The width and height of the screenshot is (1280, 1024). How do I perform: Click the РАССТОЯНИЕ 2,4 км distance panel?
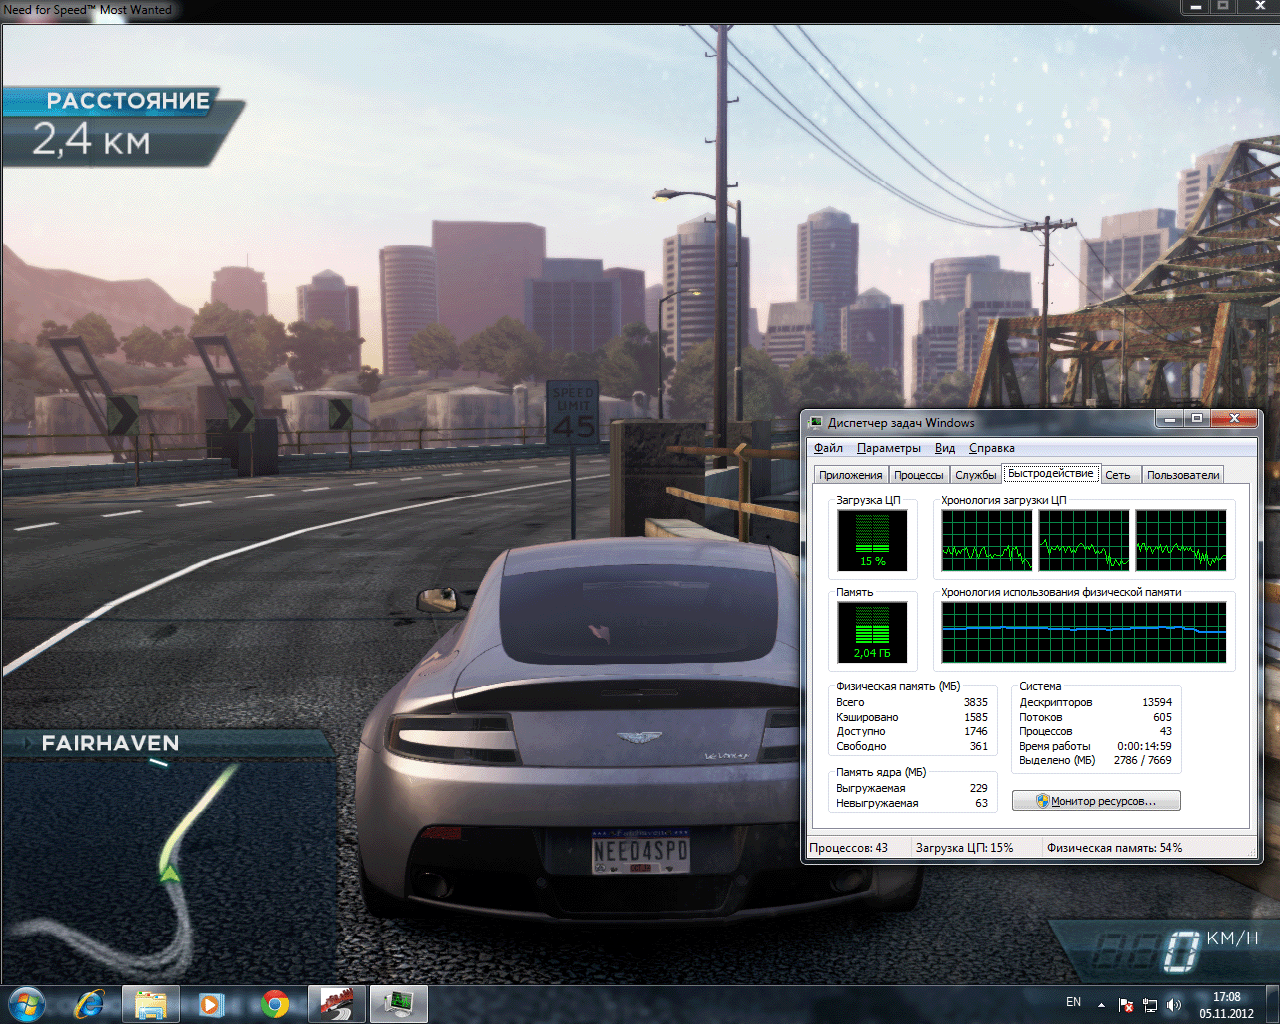pyautogui.click(x=122, y=126)
